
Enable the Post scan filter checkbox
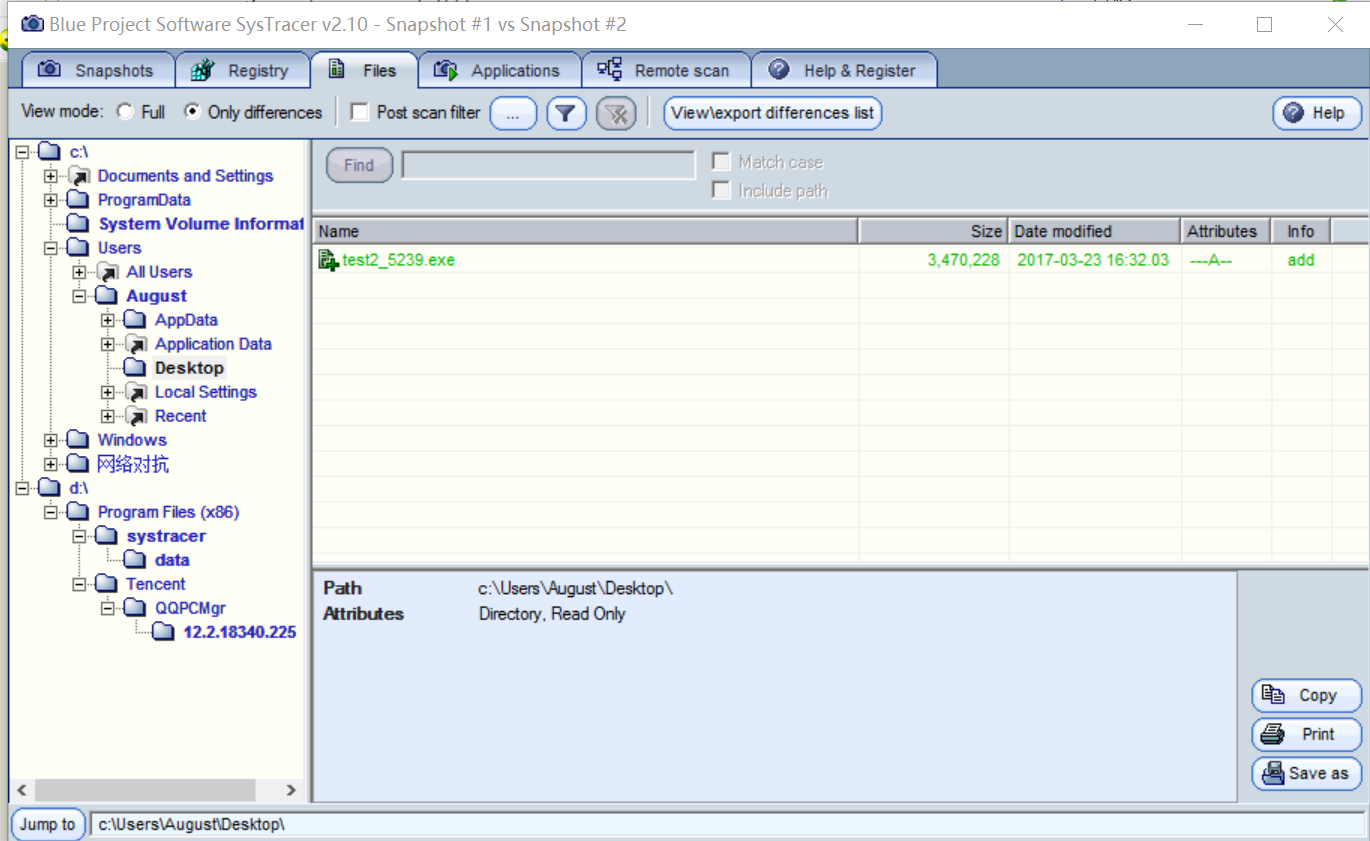tap(360, 112)
